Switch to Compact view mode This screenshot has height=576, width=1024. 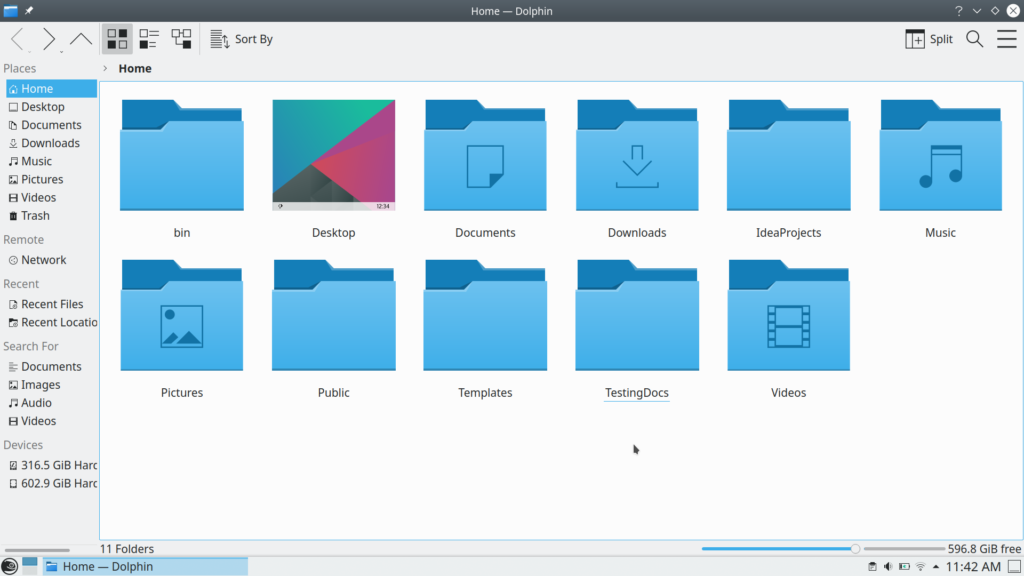coord(149,39)
